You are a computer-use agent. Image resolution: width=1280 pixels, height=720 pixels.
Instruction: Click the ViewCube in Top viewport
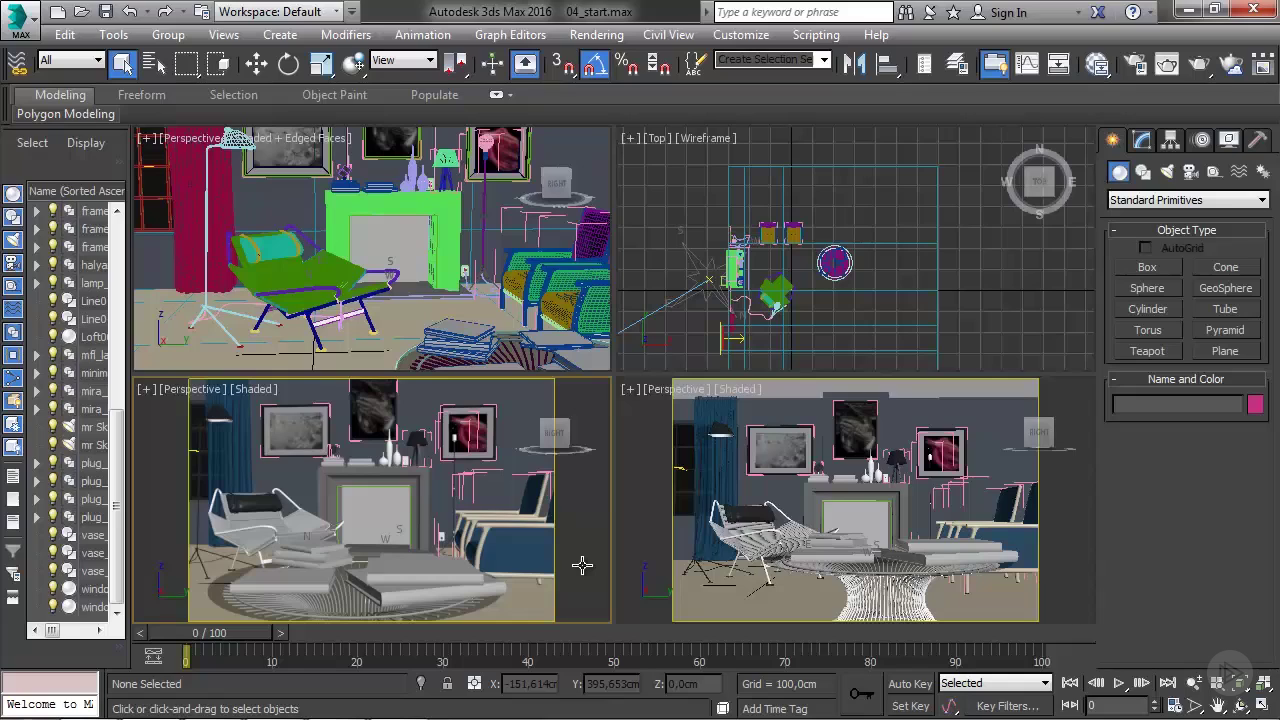1039,182
